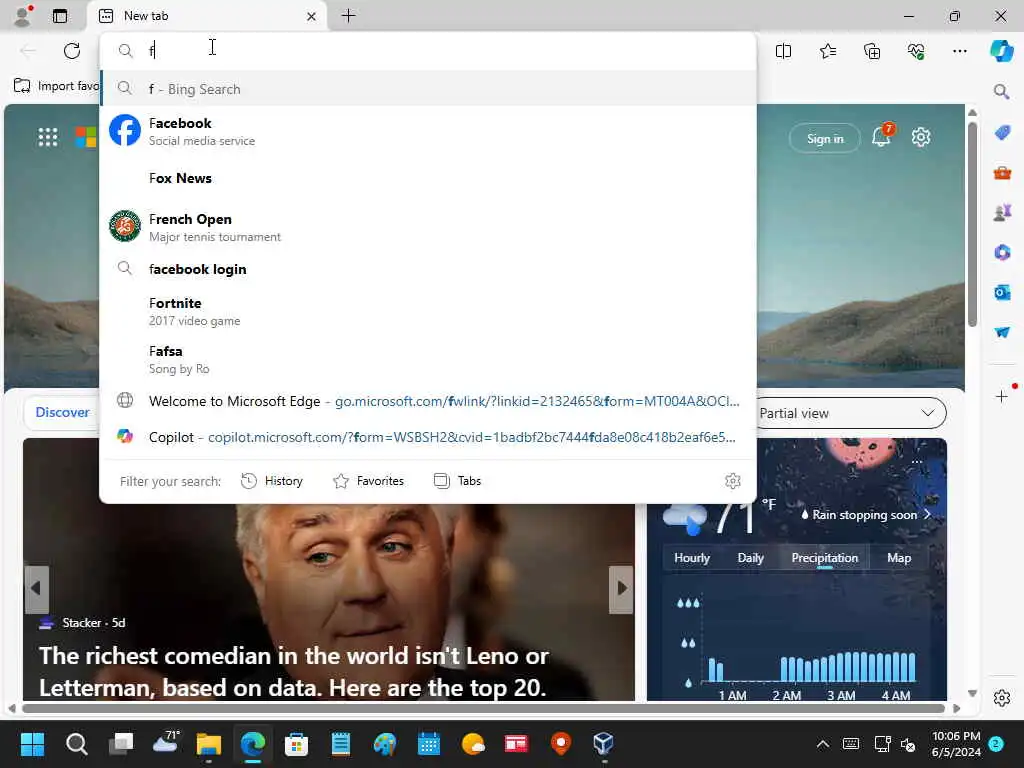The height and width of the screenshot is (768, 1024).
Task: Click Import favorites in bookmarks bar
Action: click(x=57, y=86)
